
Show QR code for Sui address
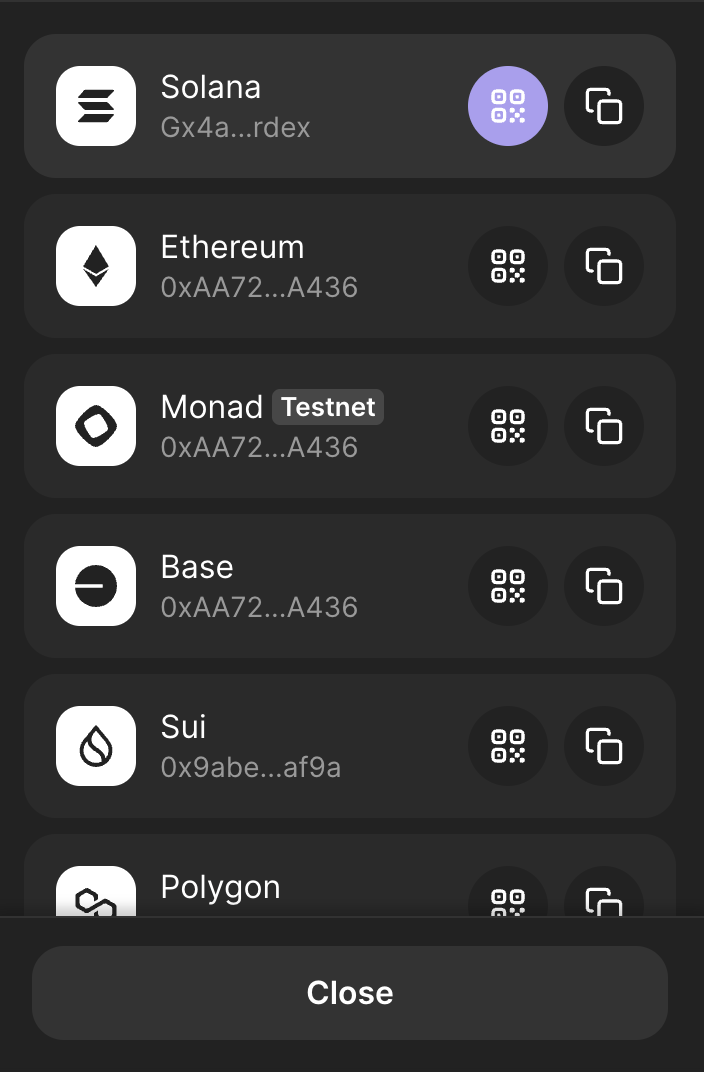[508, 746]
